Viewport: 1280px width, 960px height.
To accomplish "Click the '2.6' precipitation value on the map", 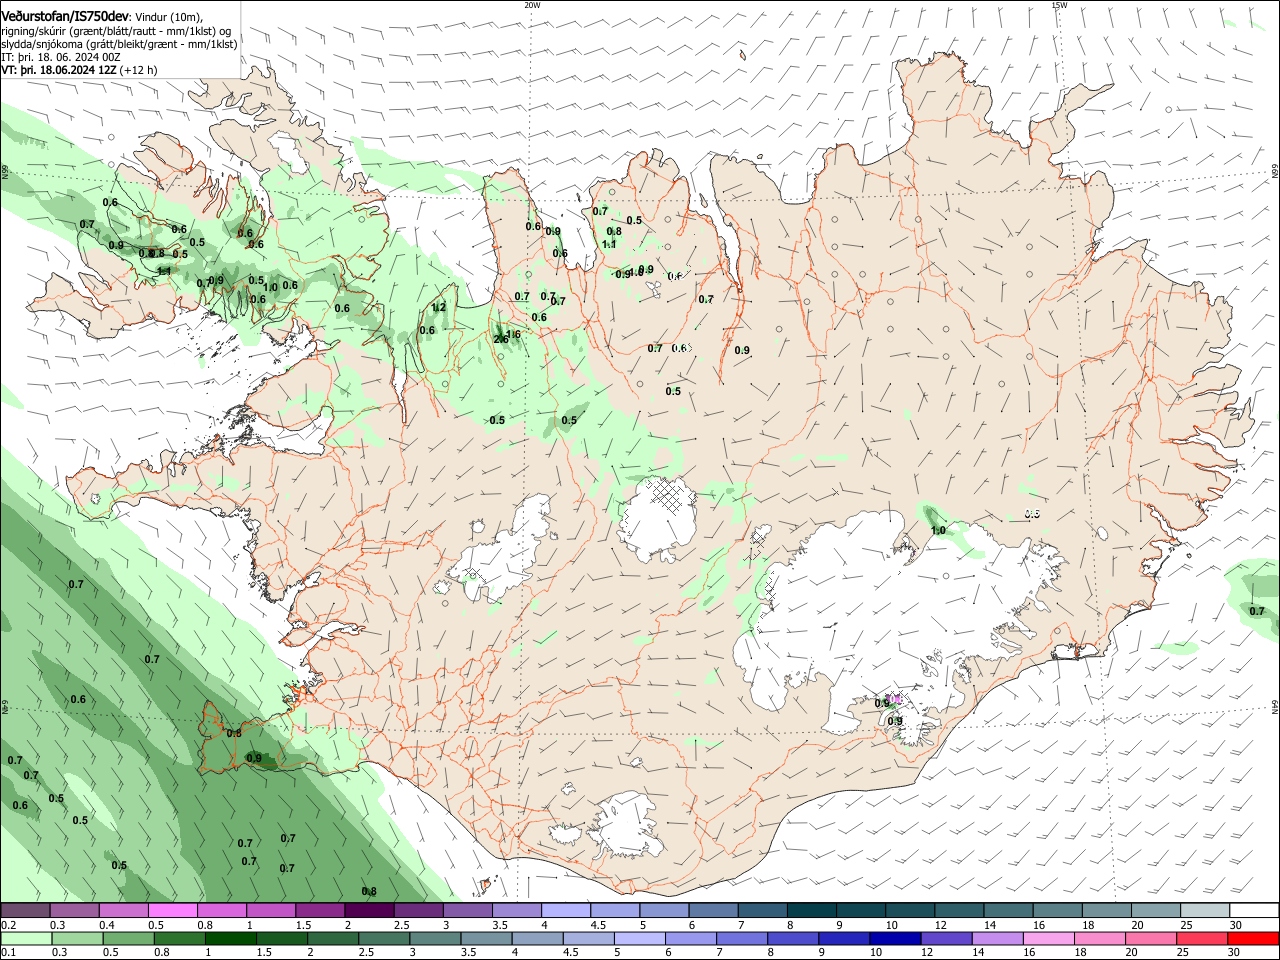I will pyautogui.click(x=501, y=339).
